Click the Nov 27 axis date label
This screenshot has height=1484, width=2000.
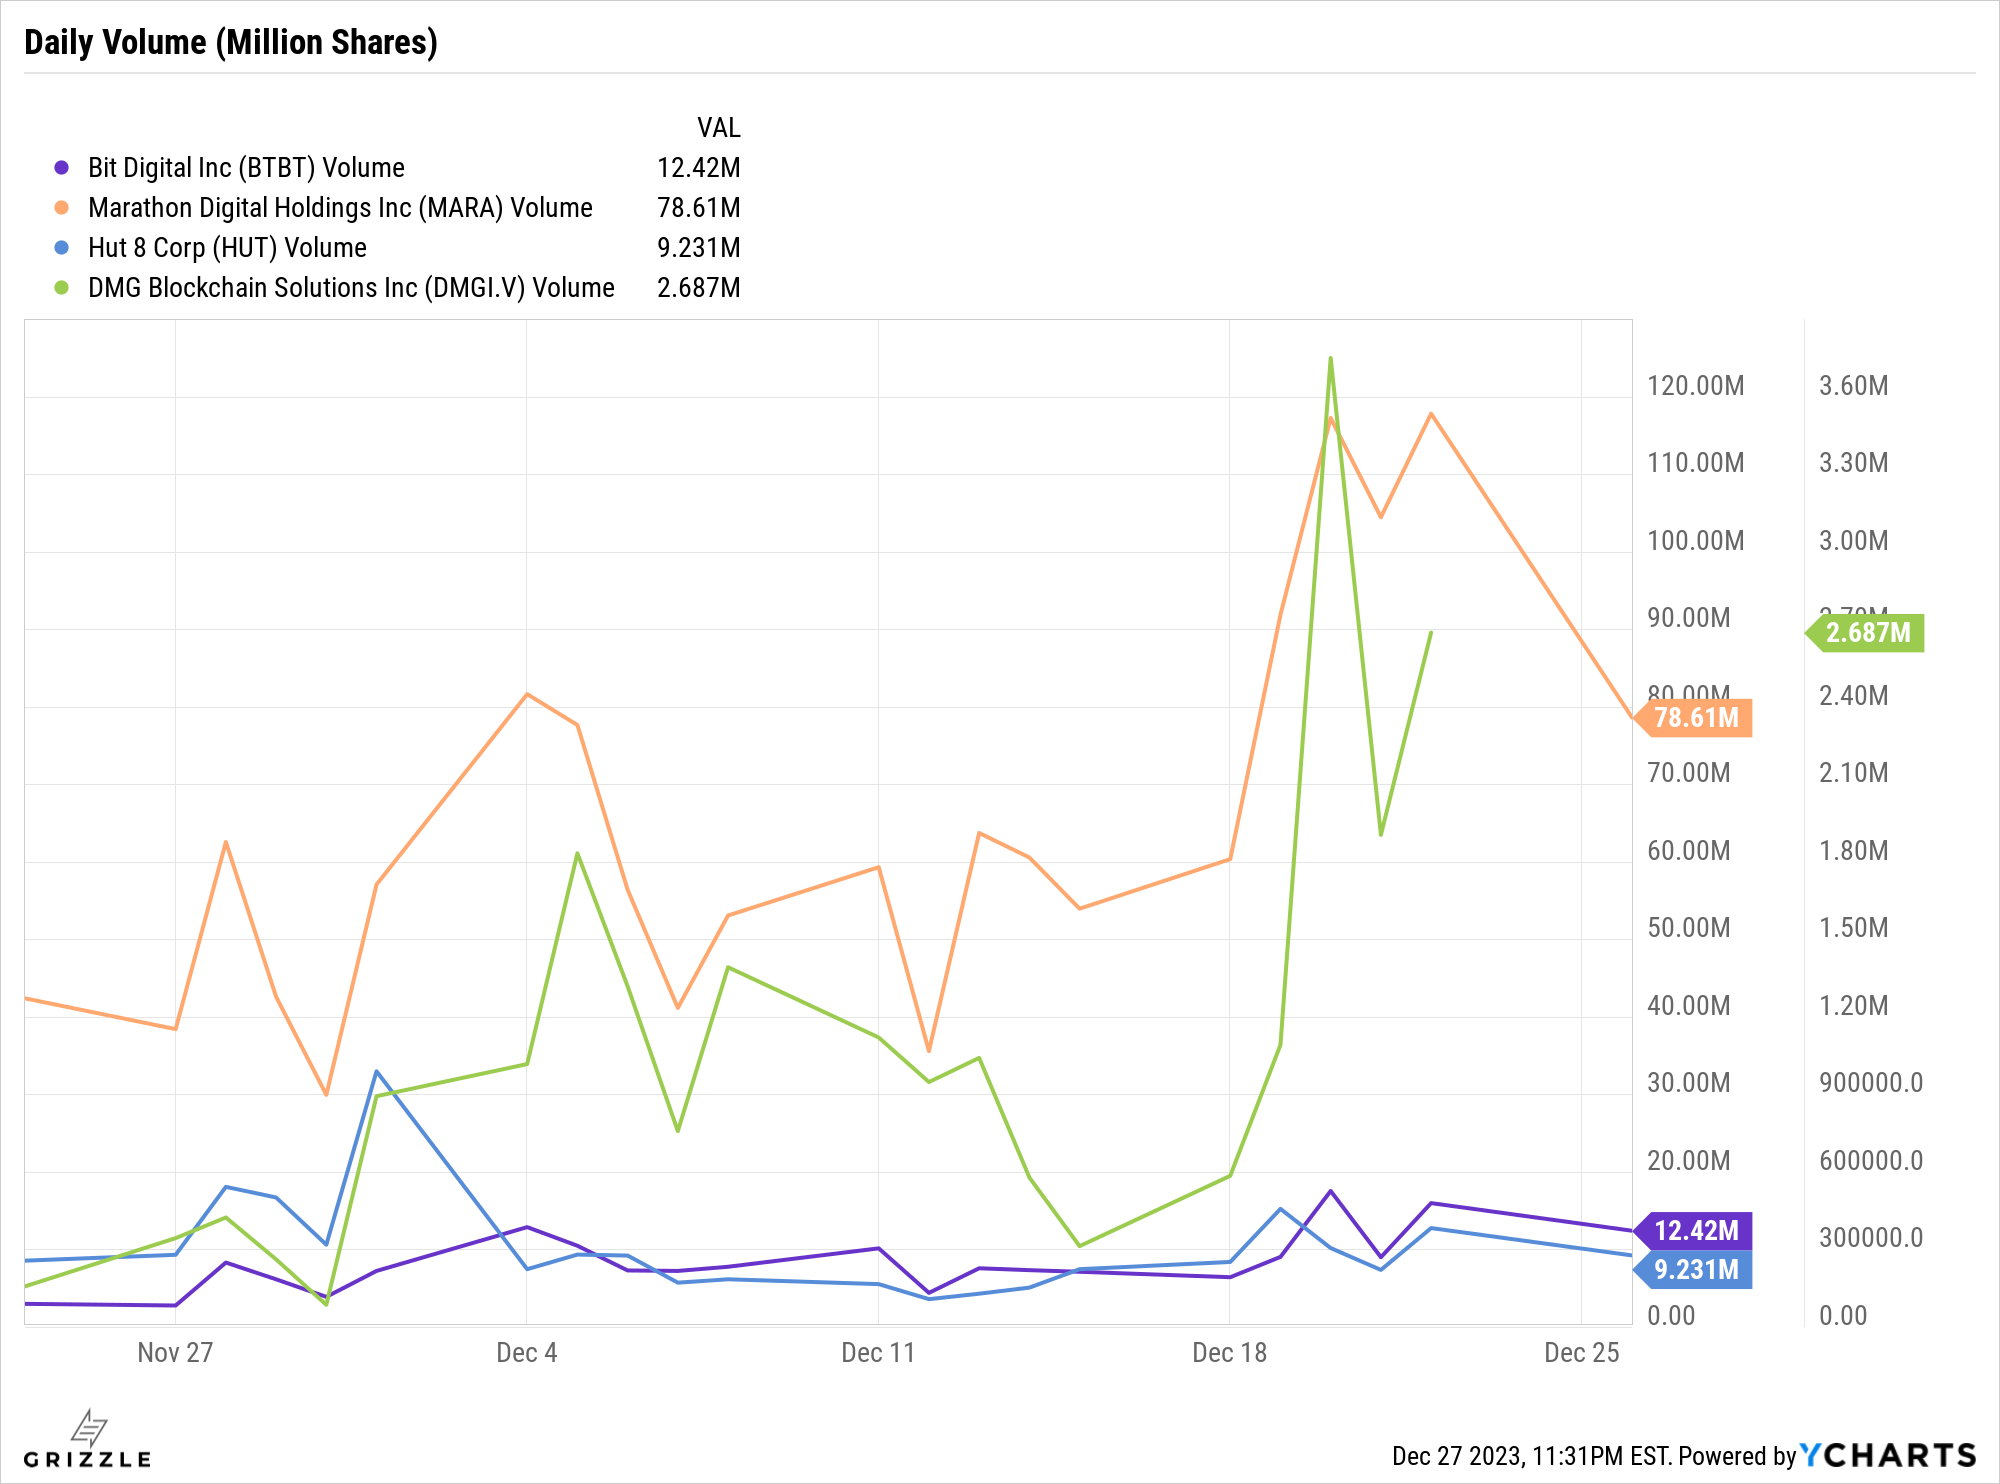(175, 1353)
